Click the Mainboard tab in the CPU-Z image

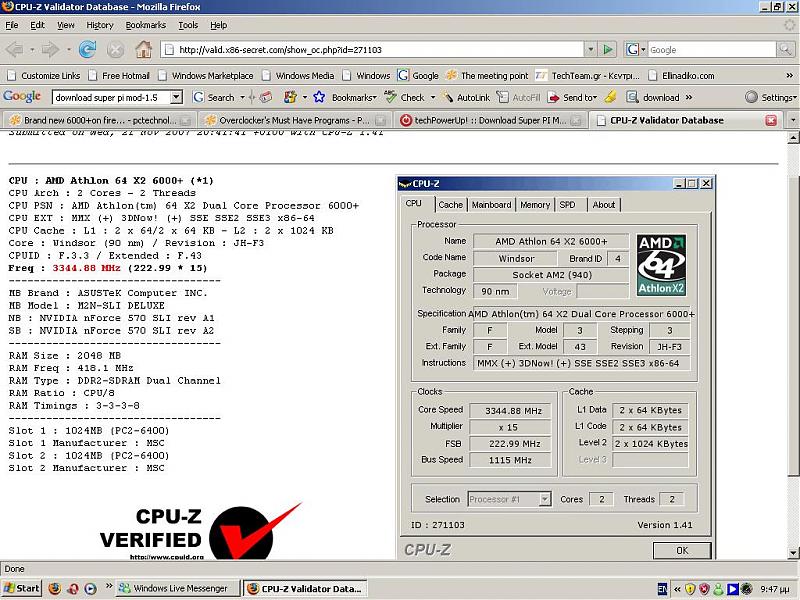tap(491, 205)
